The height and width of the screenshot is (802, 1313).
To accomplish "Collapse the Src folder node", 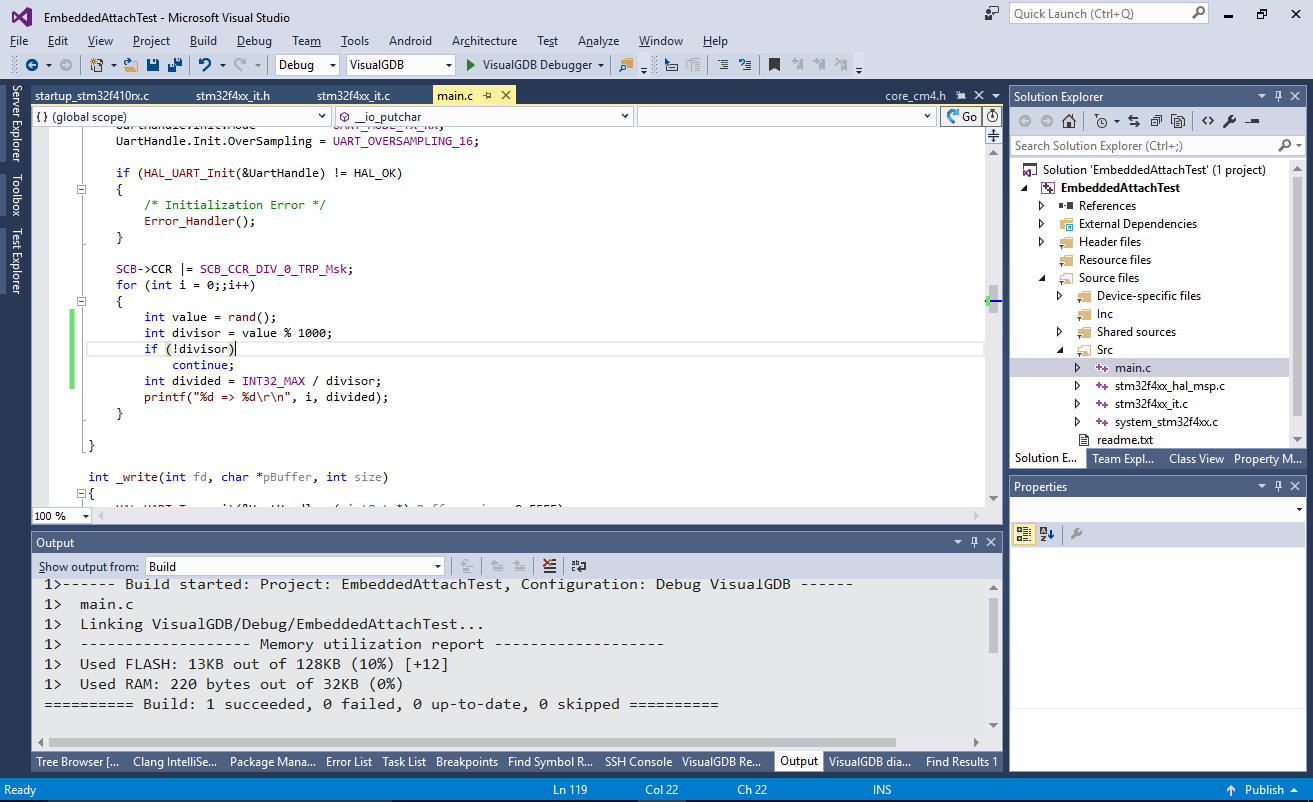I will point(1059,350).
